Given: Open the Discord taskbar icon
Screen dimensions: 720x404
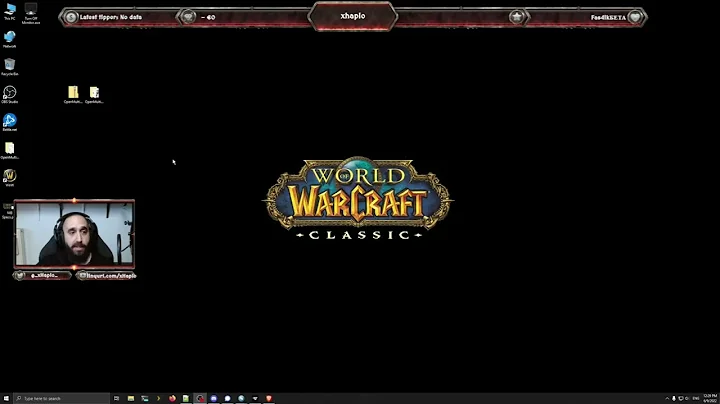Looking at the screenshot, I should pos(214,398).
